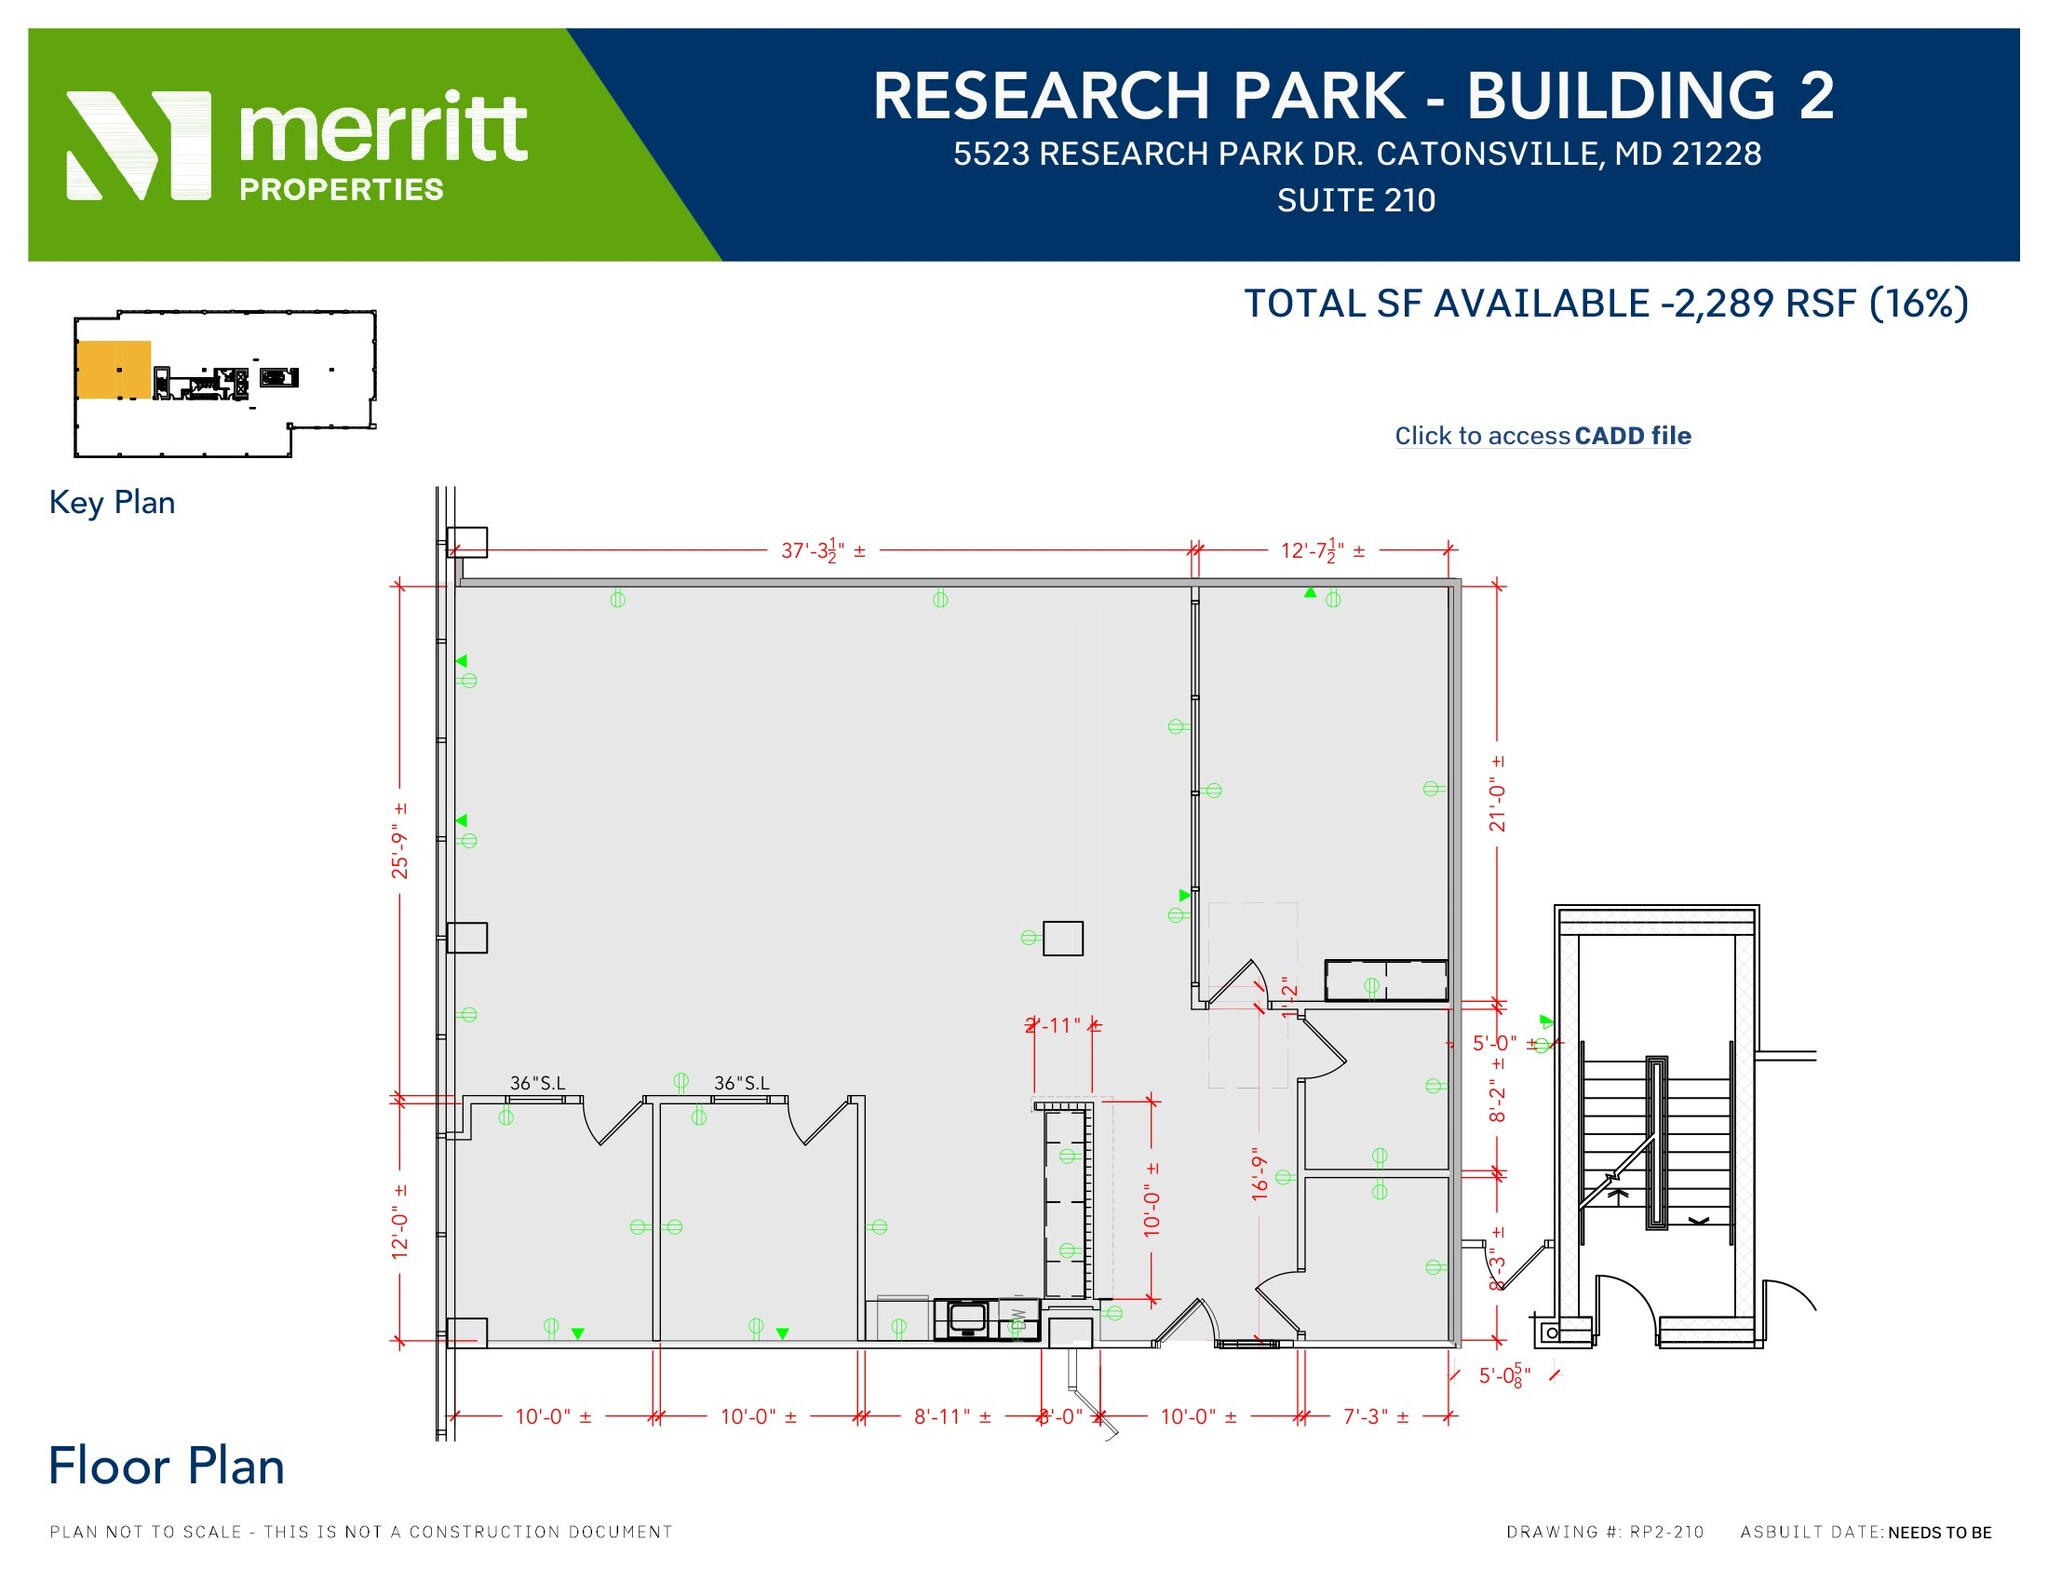The image size is (2048, 1583).
Task: Click the 21'-0" right vertical dimension
Action: point(1497,794)
